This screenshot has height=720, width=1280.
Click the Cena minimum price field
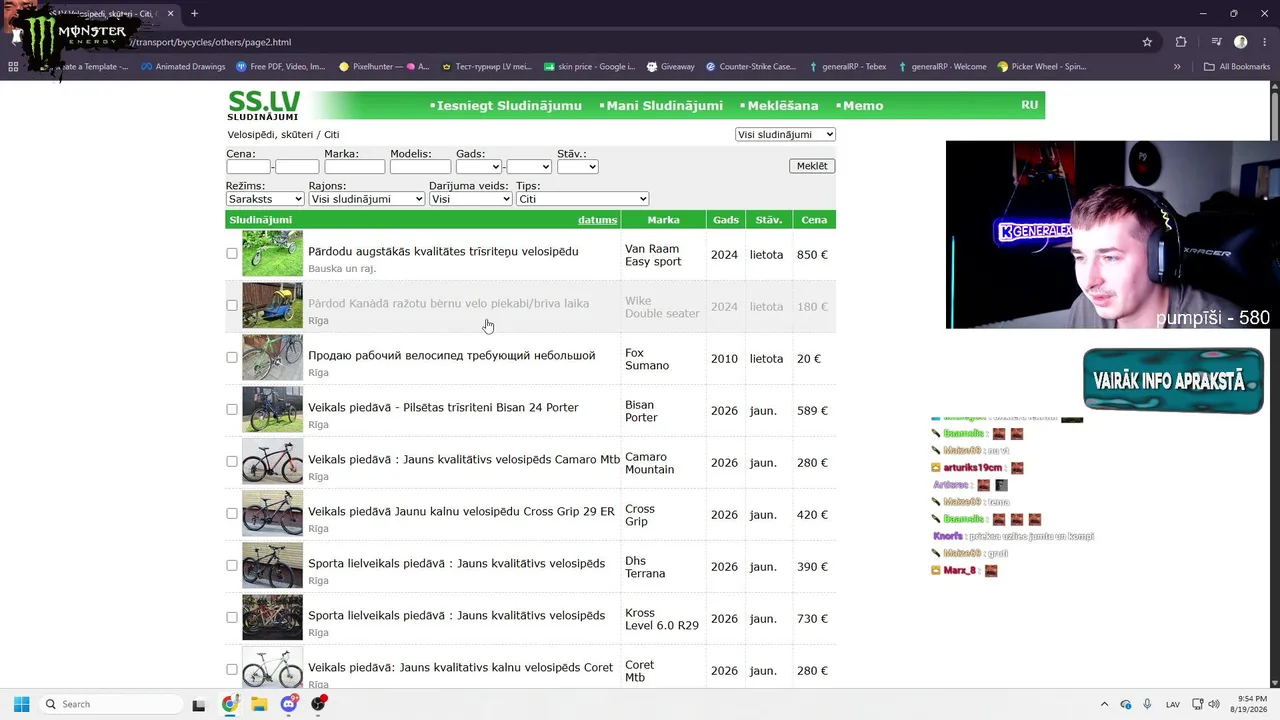[249, 167]
